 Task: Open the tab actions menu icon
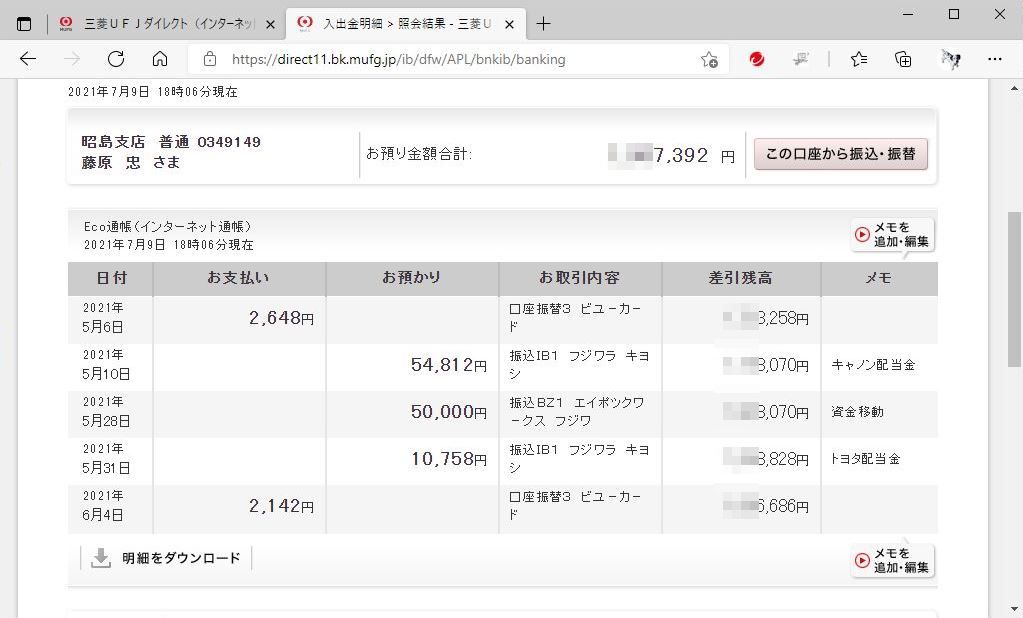[x=23, y=24]
